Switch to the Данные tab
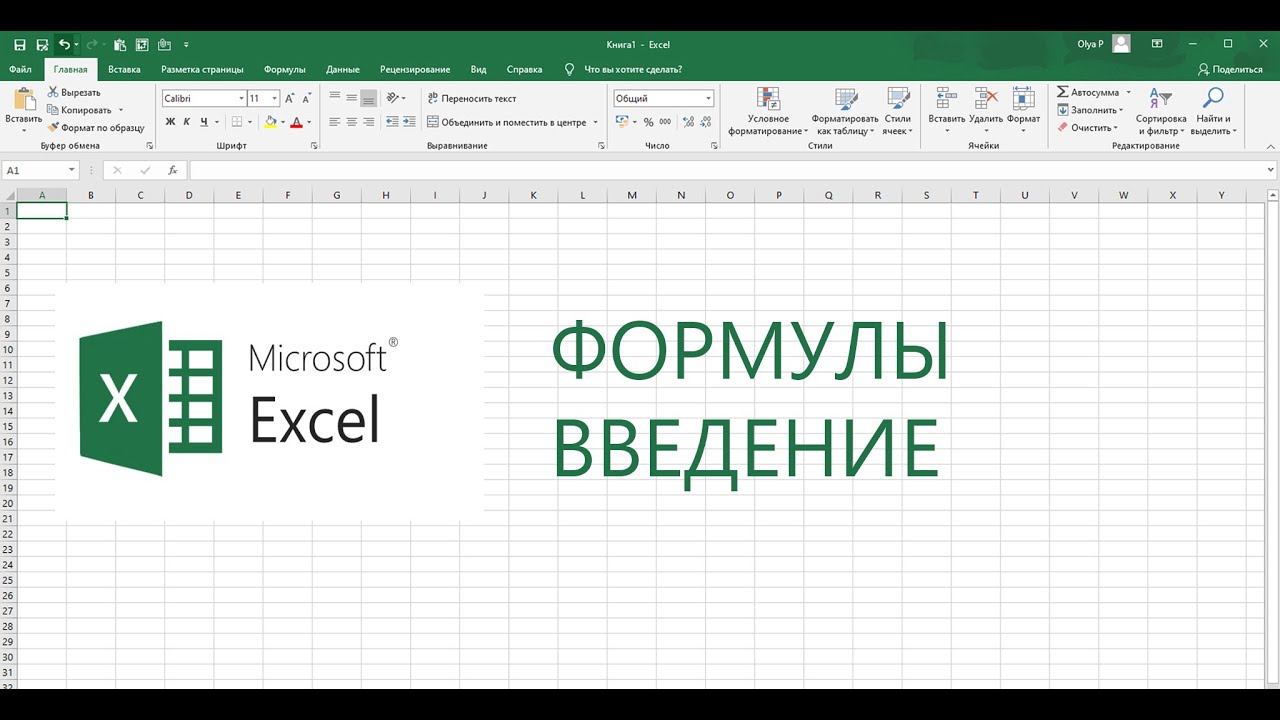 (343, 70)
